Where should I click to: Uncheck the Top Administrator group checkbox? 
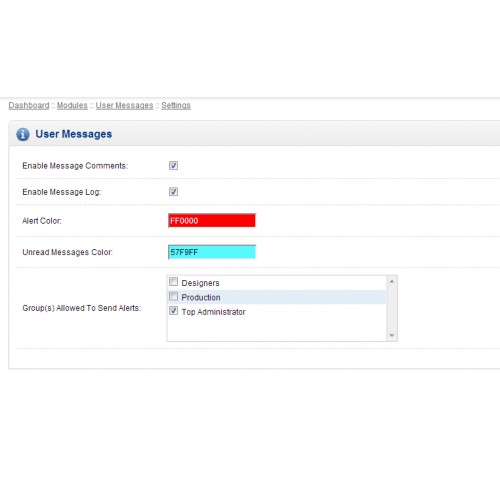point(173,311)
